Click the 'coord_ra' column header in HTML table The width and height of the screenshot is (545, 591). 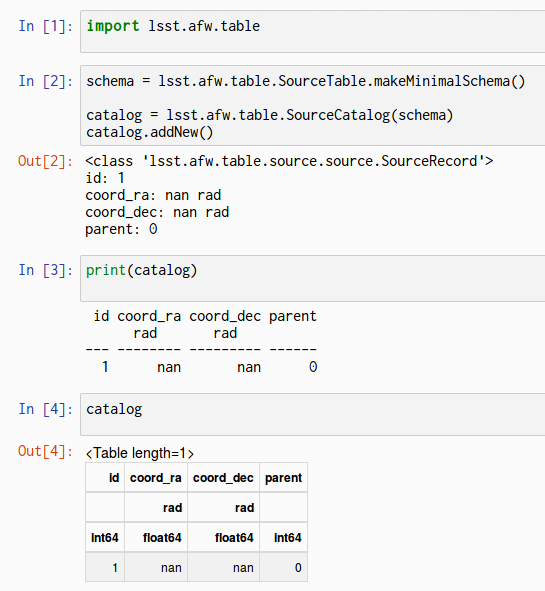pos(156,478)
